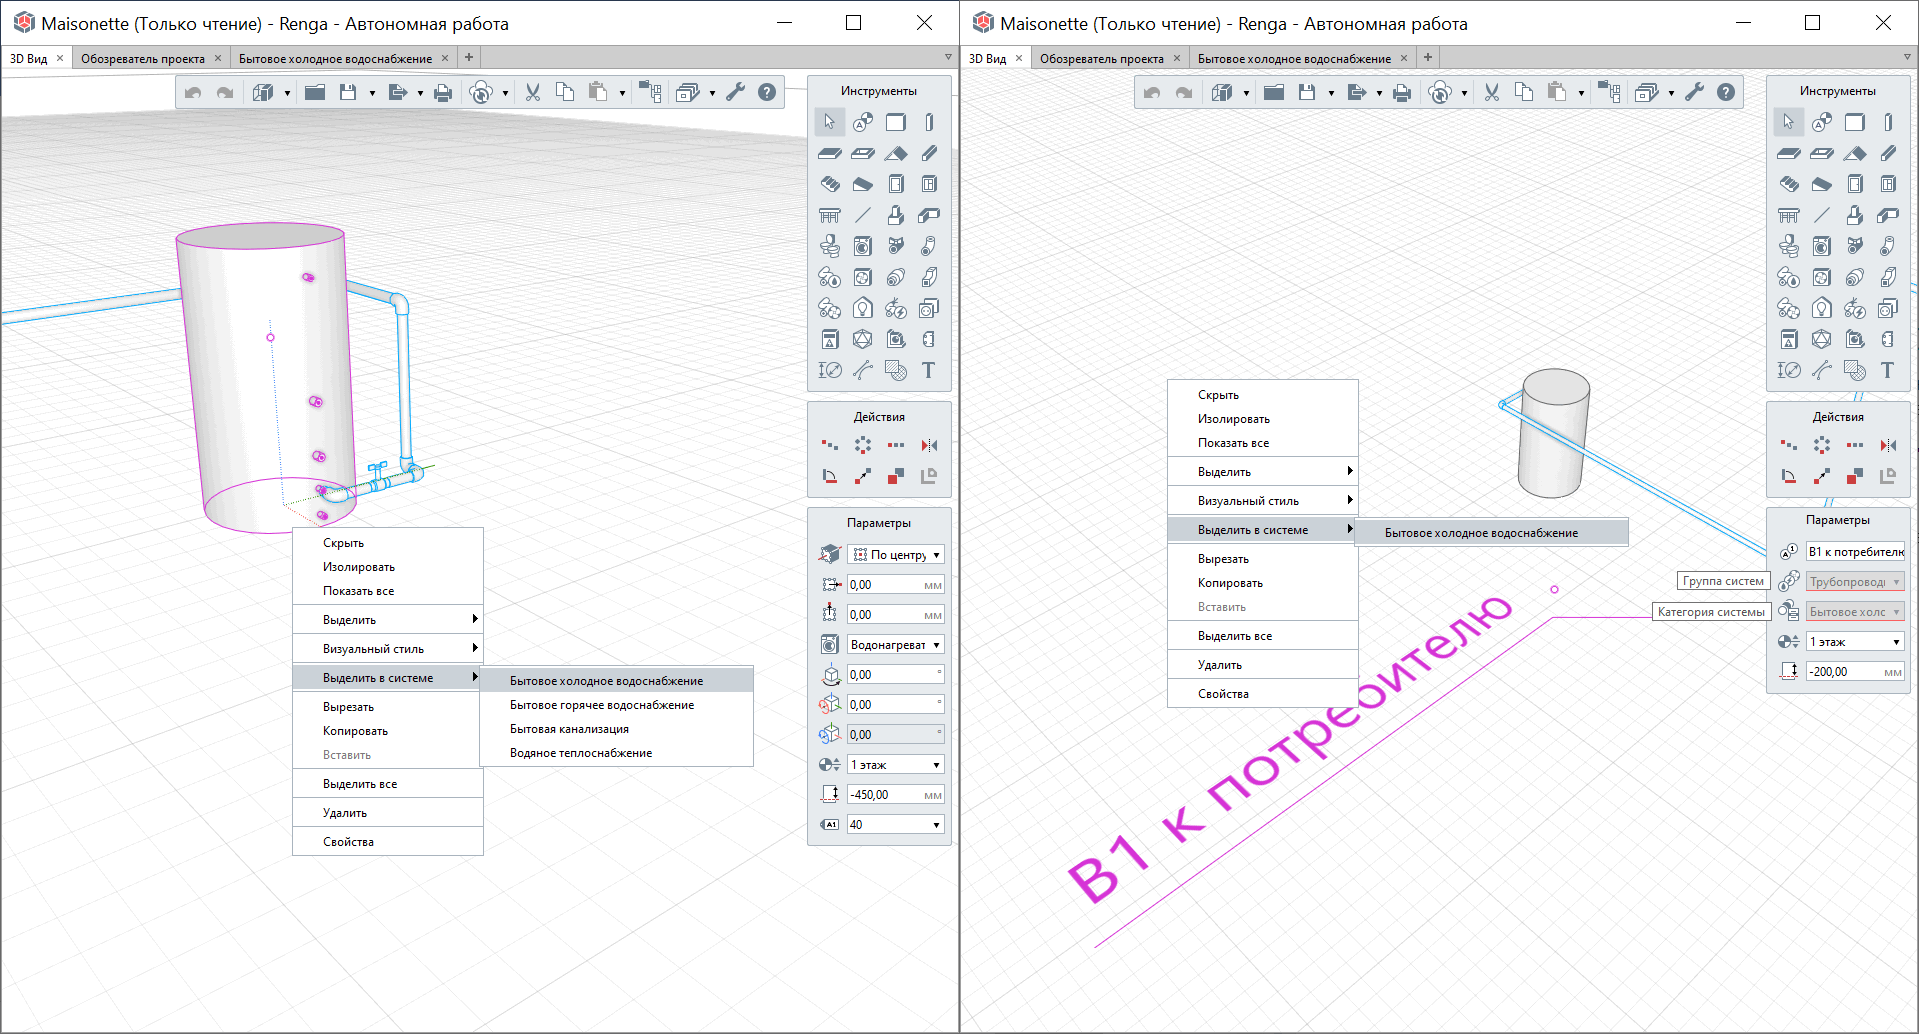This screenshot has width=1919, height=1034.
Task: Choose the toilet plumbing fixture tool, left window
Action: click(x=830, y=246)
